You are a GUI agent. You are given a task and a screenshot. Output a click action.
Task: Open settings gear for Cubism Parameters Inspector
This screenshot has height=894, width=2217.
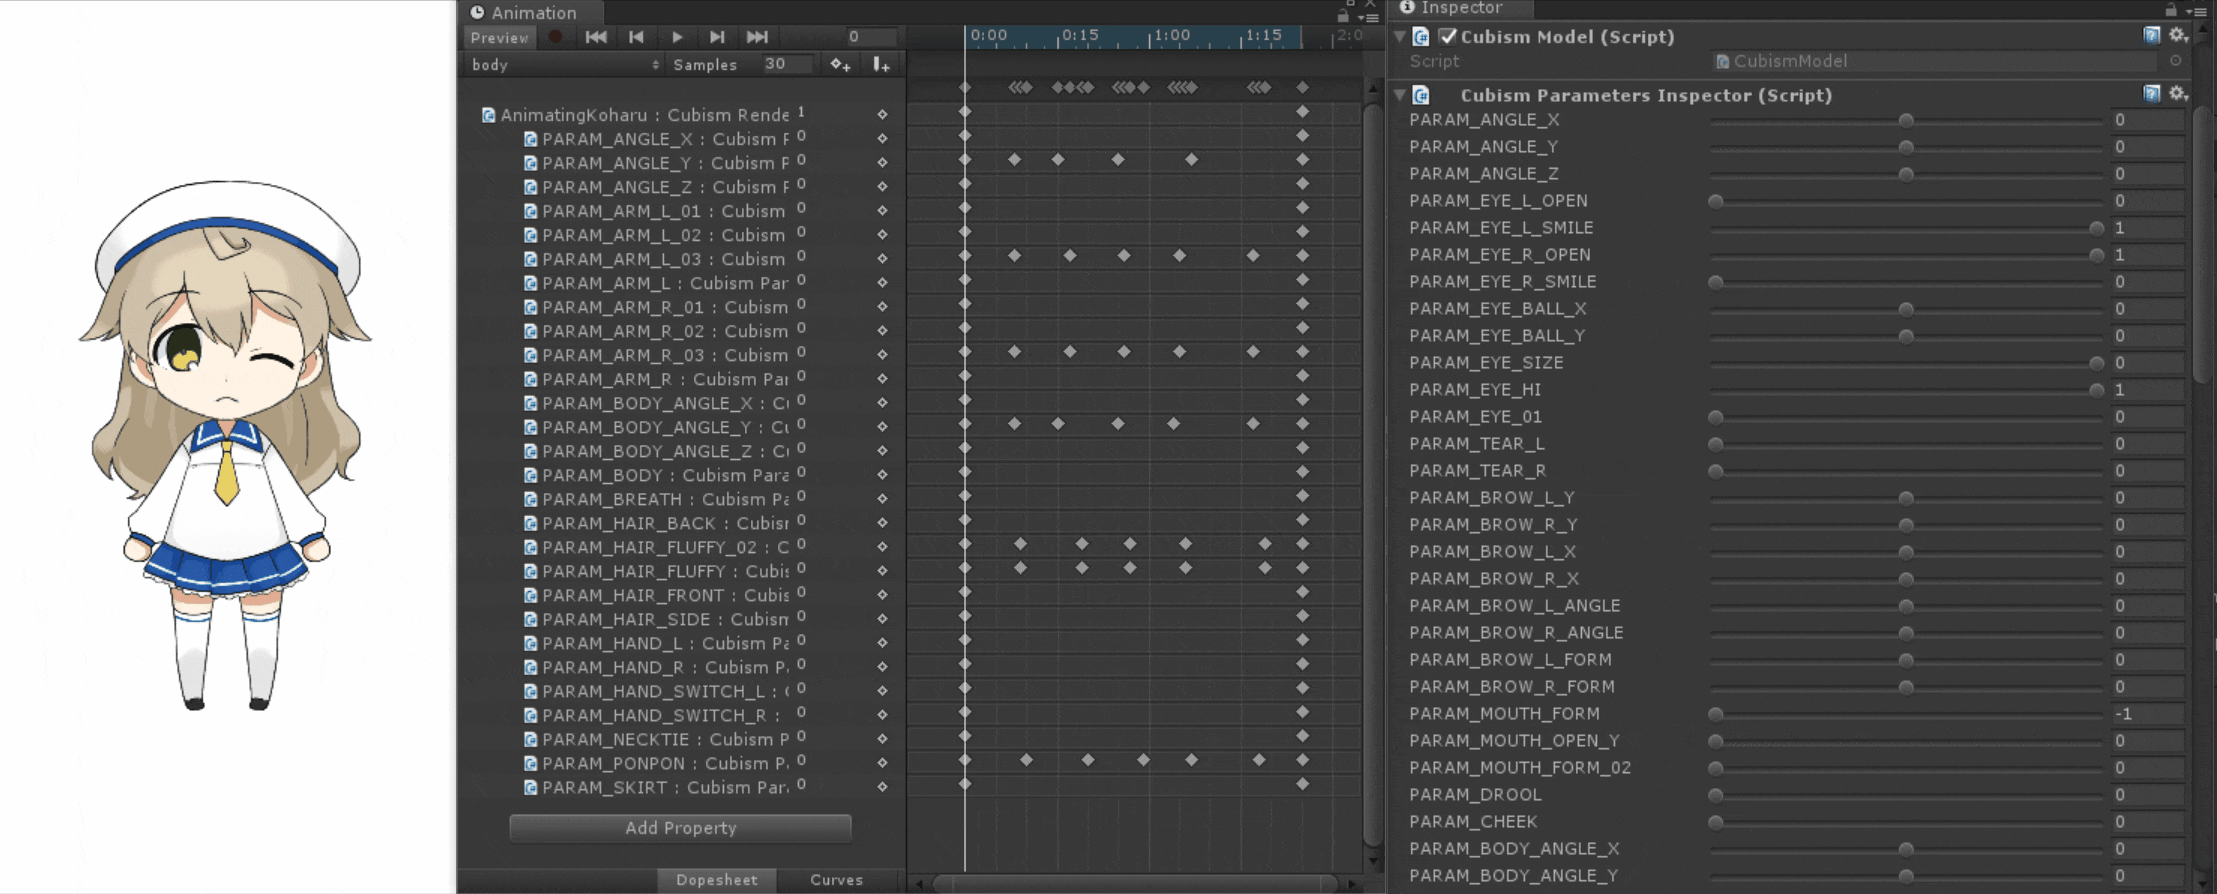[2177, 93]
